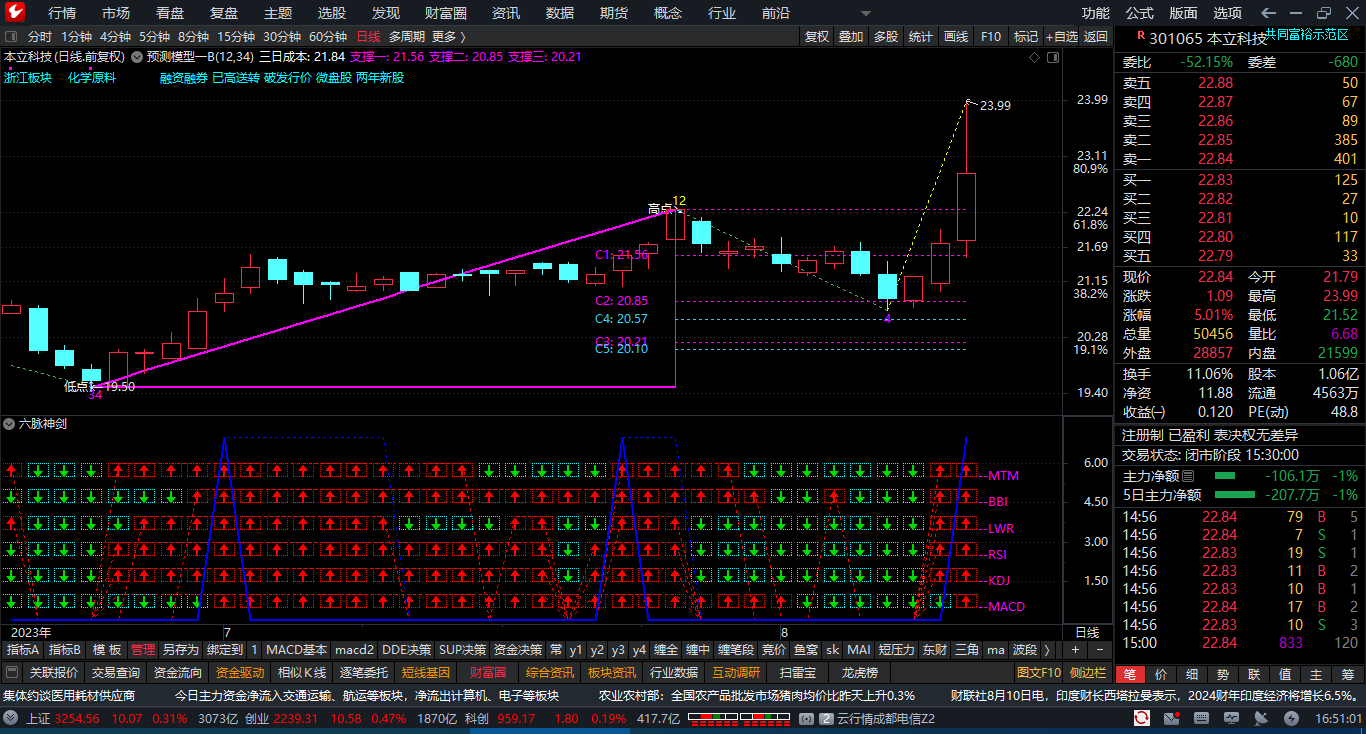The width and height of the screenshot is (1366, 734).
Task: Toggle the 侧边栏 sidebar
Action: click(1088, 672)
